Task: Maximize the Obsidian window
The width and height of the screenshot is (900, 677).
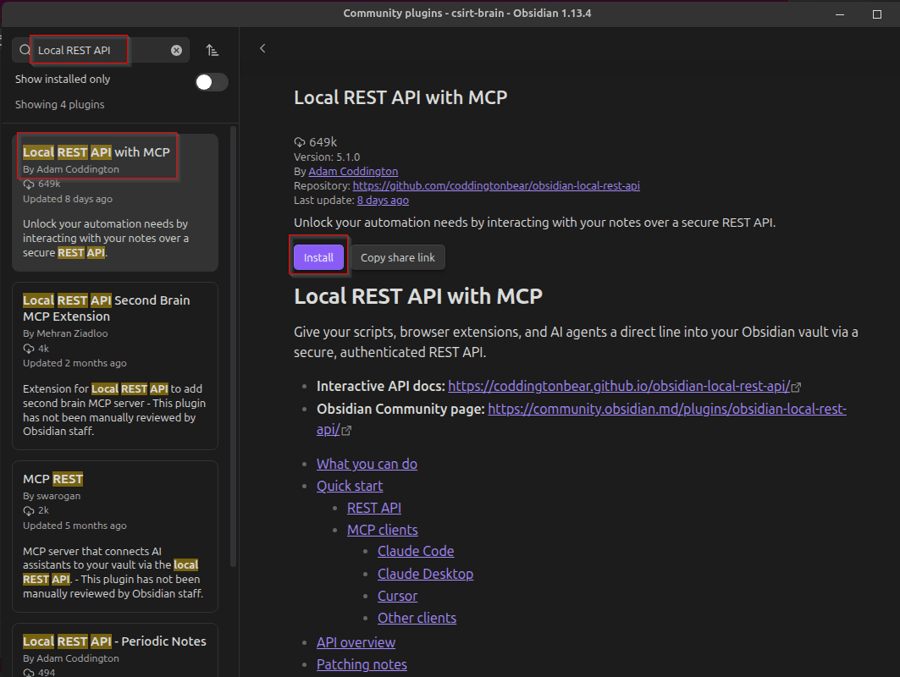Action: click(877, 14)
